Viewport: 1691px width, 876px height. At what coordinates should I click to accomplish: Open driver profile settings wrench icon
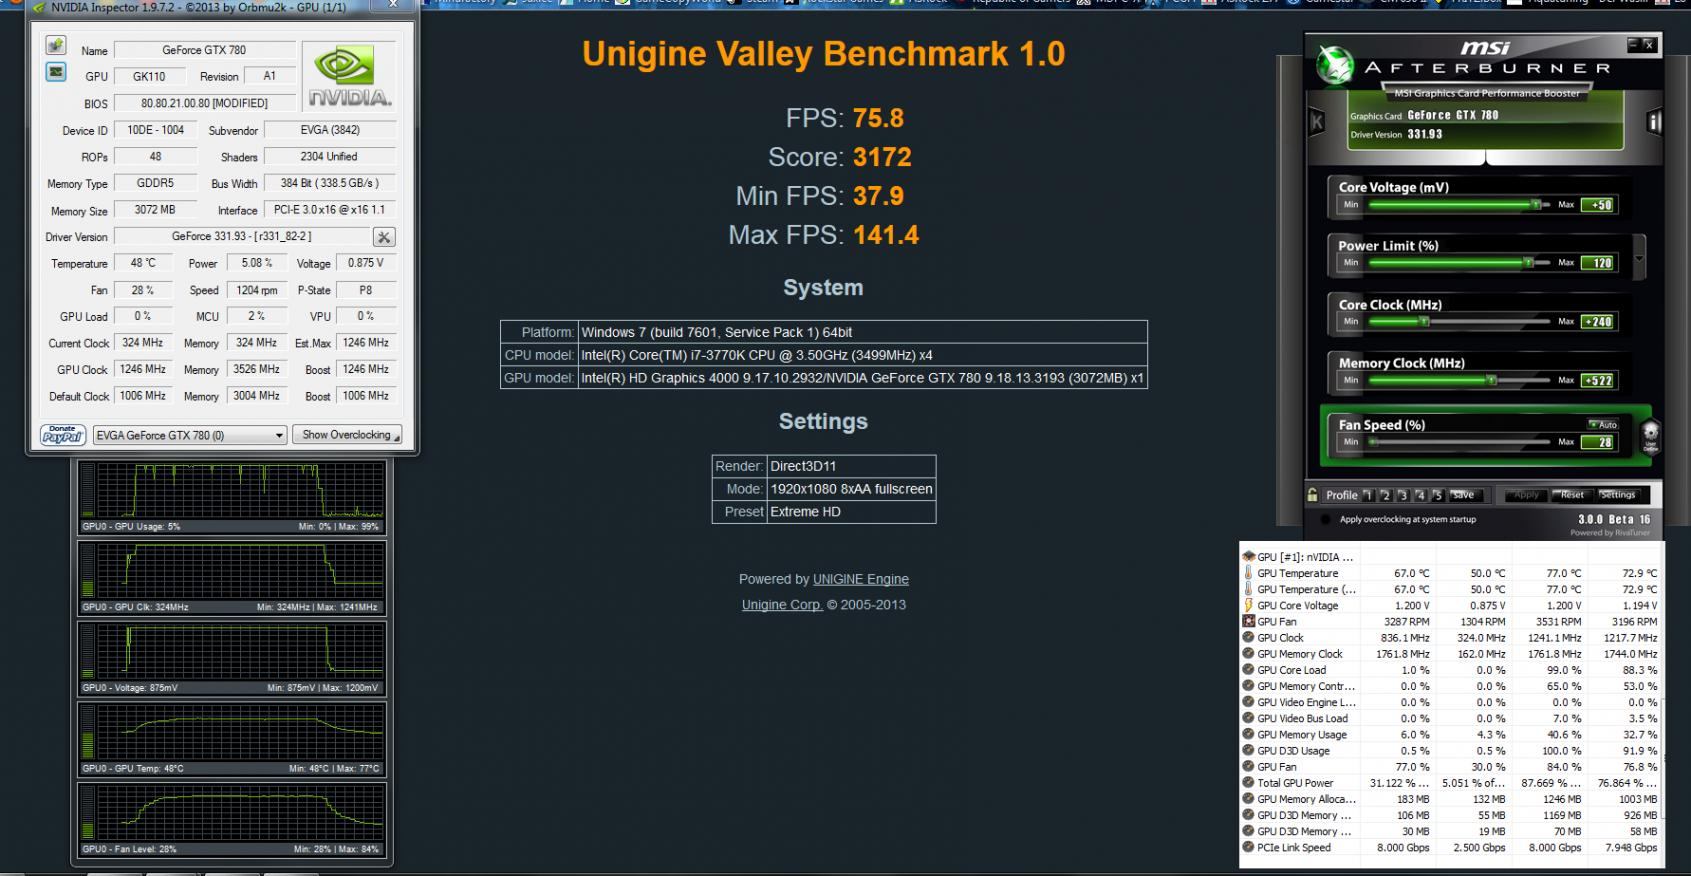click(x=384, y=237)
